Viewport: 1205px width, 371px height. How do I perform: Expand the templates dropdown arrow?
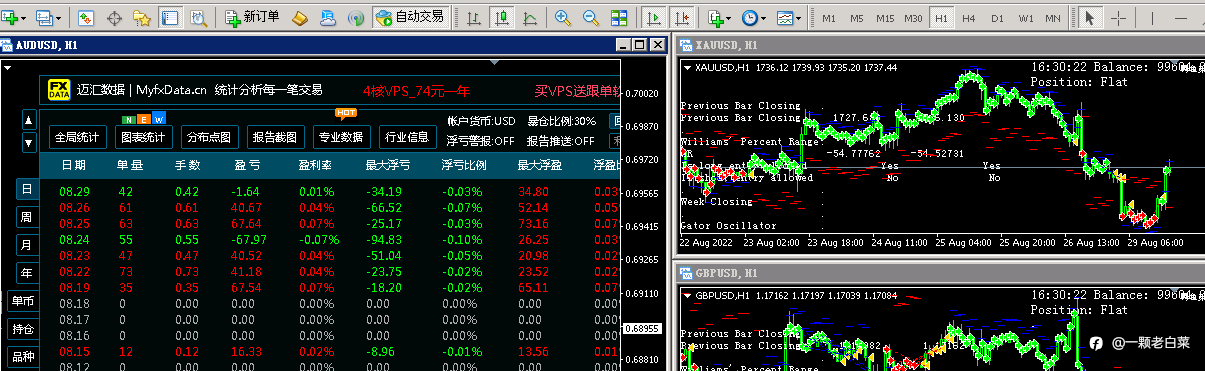798,18
